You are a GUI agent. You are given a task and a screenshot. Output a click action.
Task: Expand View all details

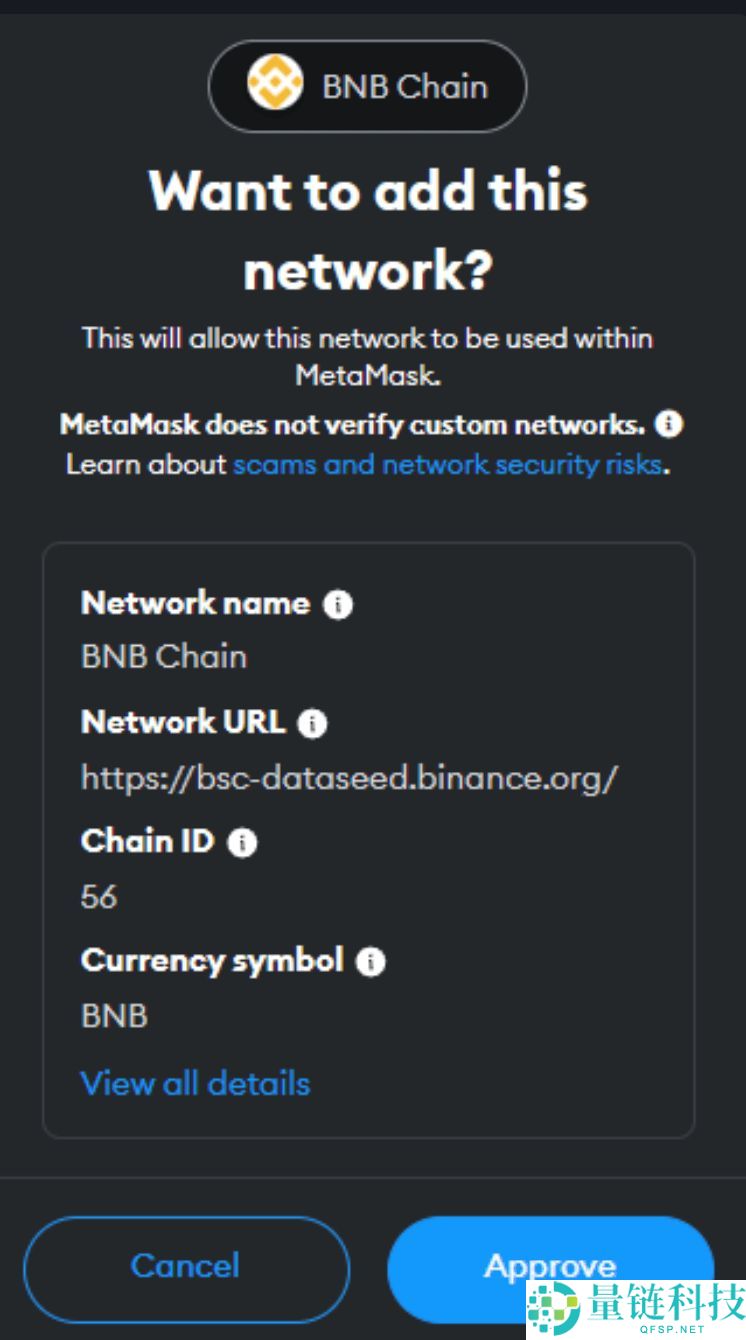[195, 1083]
